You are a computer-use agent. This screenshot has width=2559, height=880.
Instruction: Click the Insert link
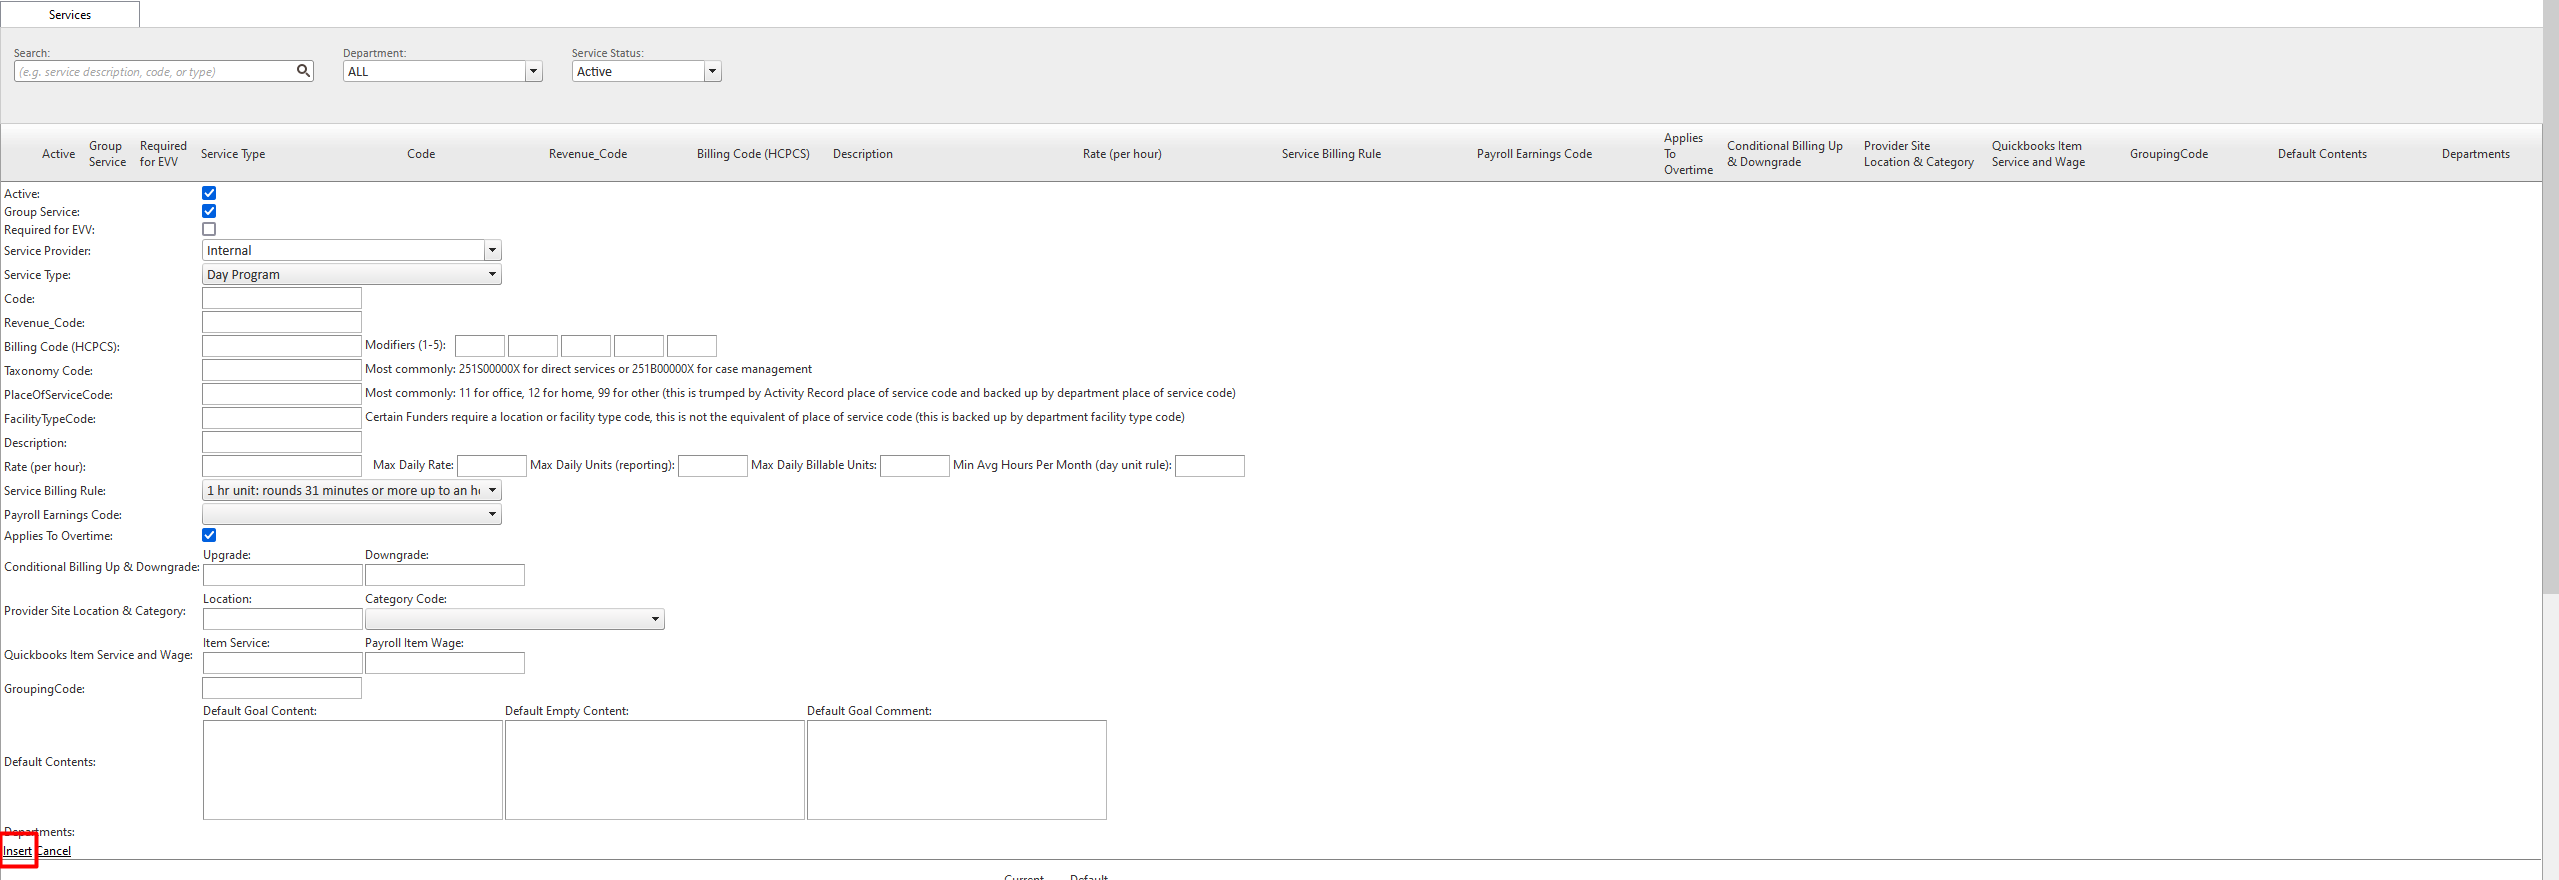(x=17, y=851)
